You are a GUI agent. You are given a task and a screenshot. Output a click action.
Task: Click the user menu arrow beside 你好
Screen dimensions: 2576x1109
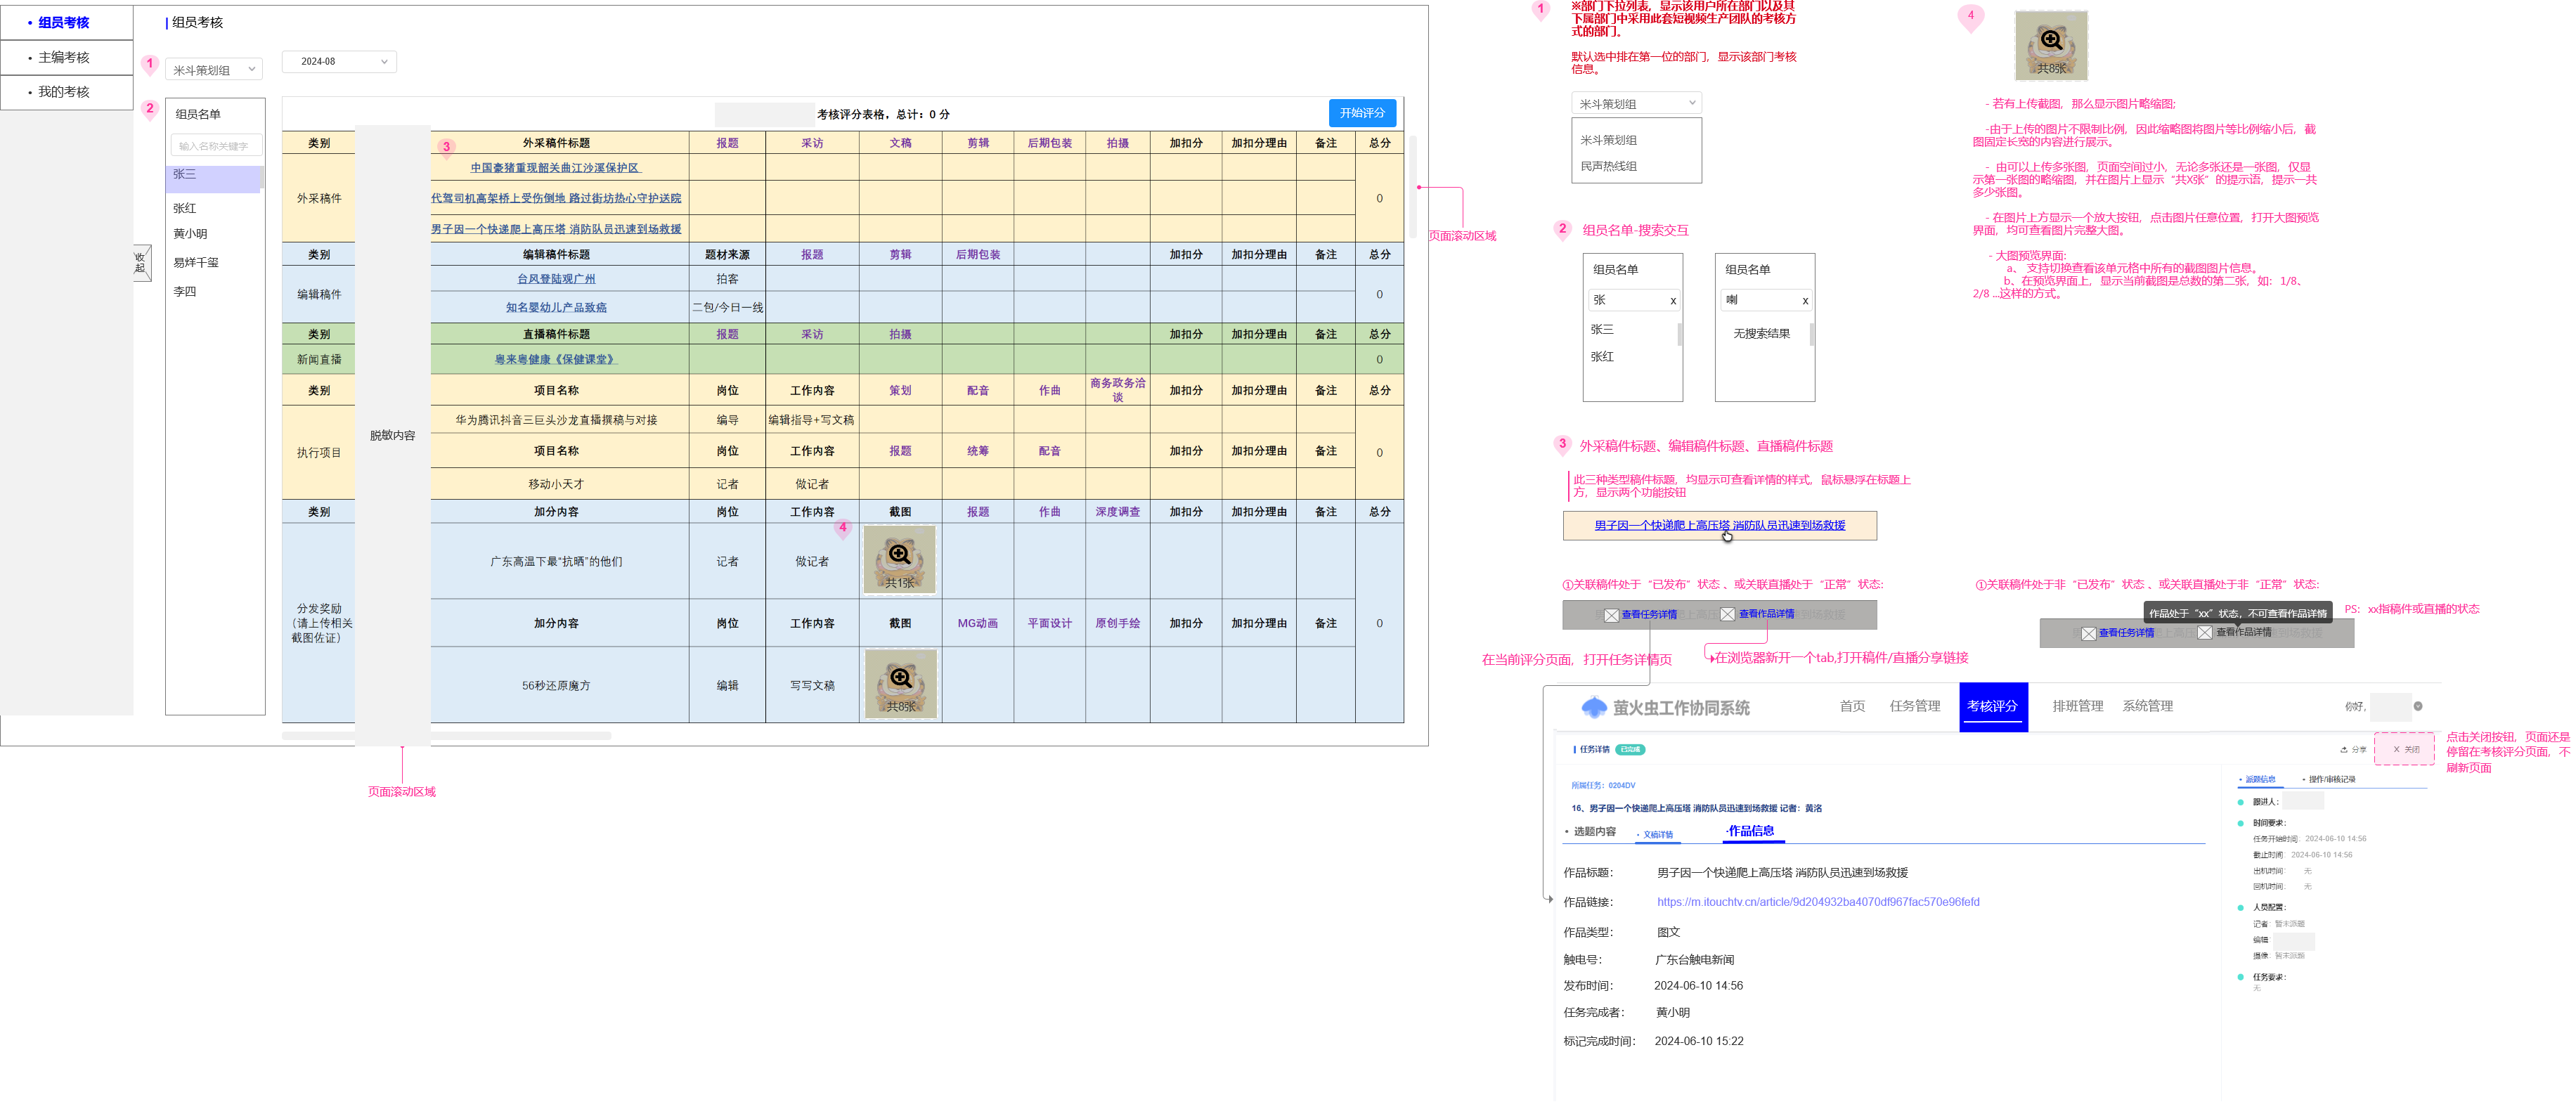[x=2418, y=706]
